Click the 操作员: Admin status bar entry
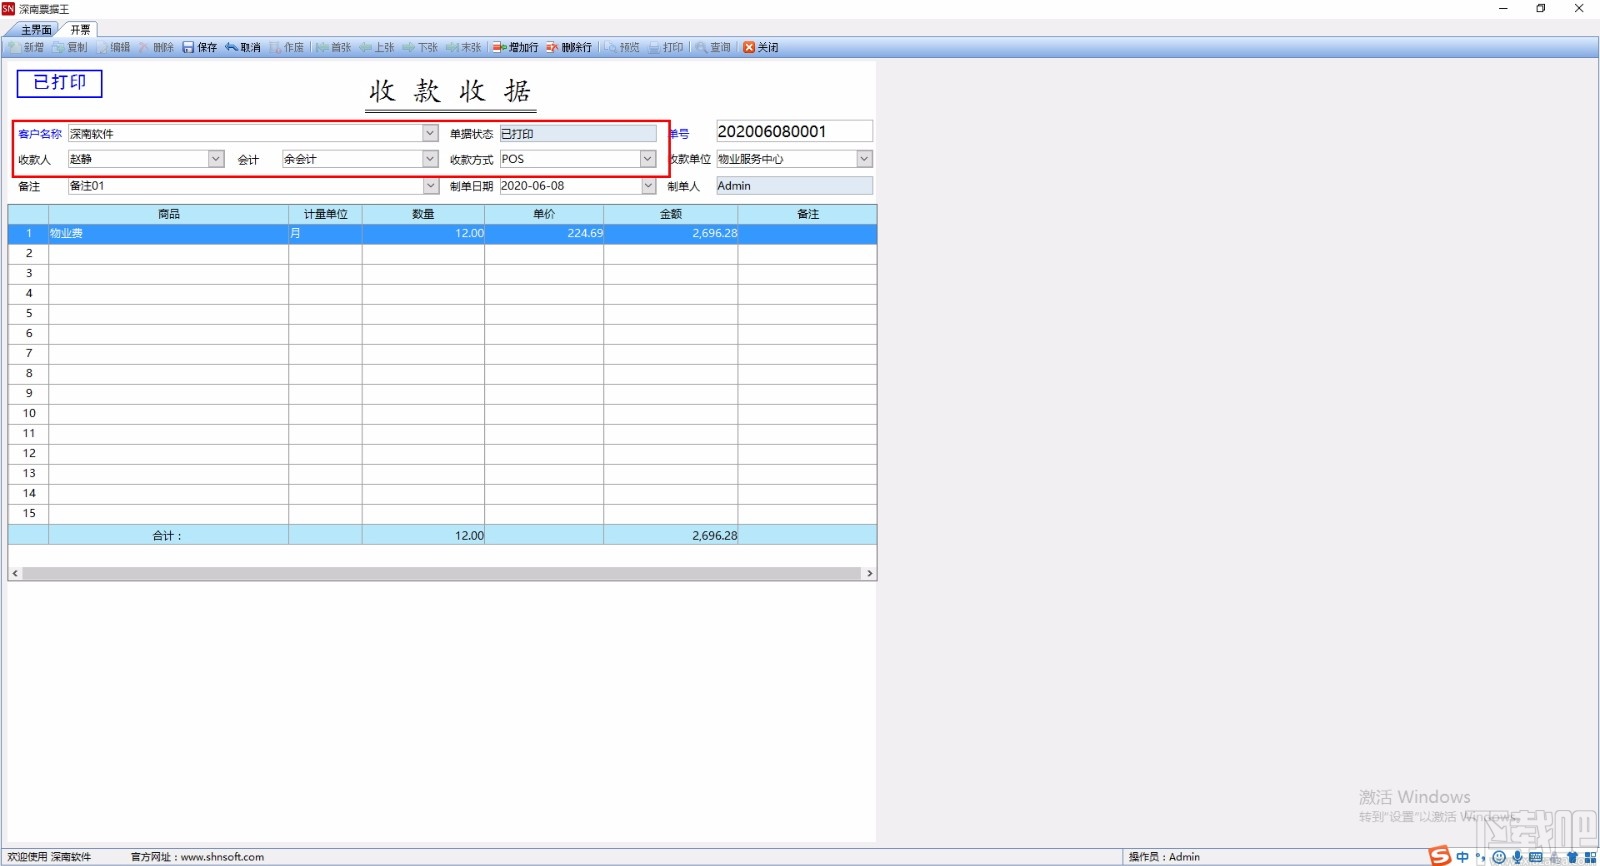The height and width of the screenshot is (866, 1600). click(1164, 857)
